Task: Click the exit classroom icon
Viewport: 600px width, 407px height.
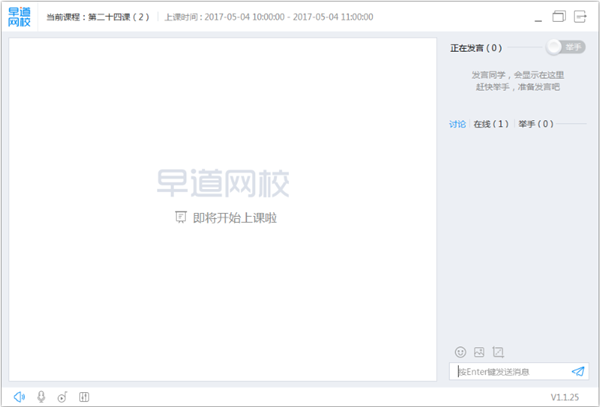Action: pos(580,16)
